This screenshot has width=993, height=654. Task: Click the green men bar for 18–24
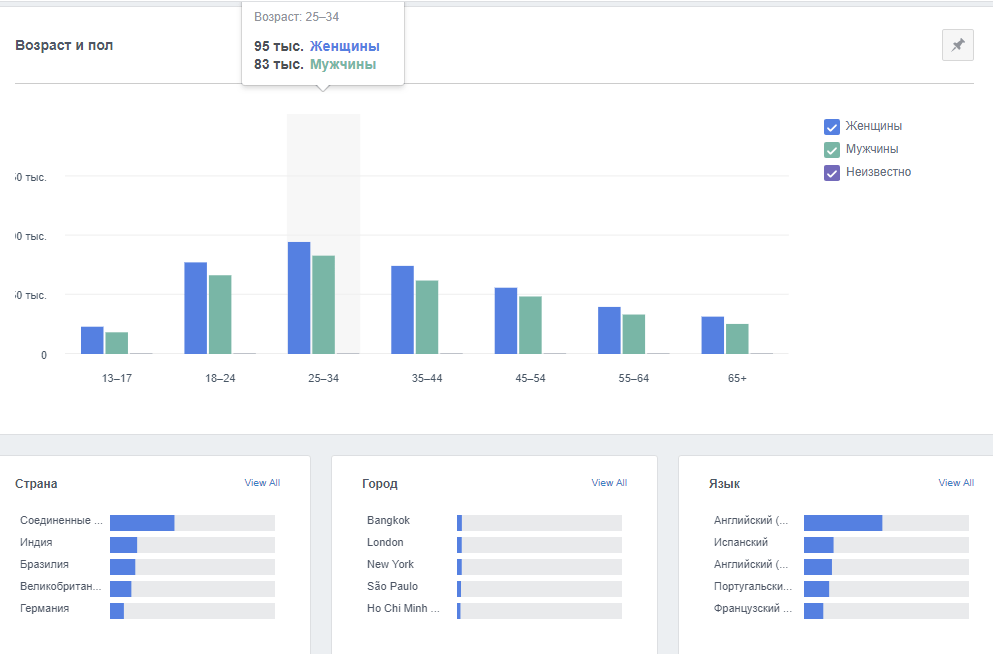[220, 314]
